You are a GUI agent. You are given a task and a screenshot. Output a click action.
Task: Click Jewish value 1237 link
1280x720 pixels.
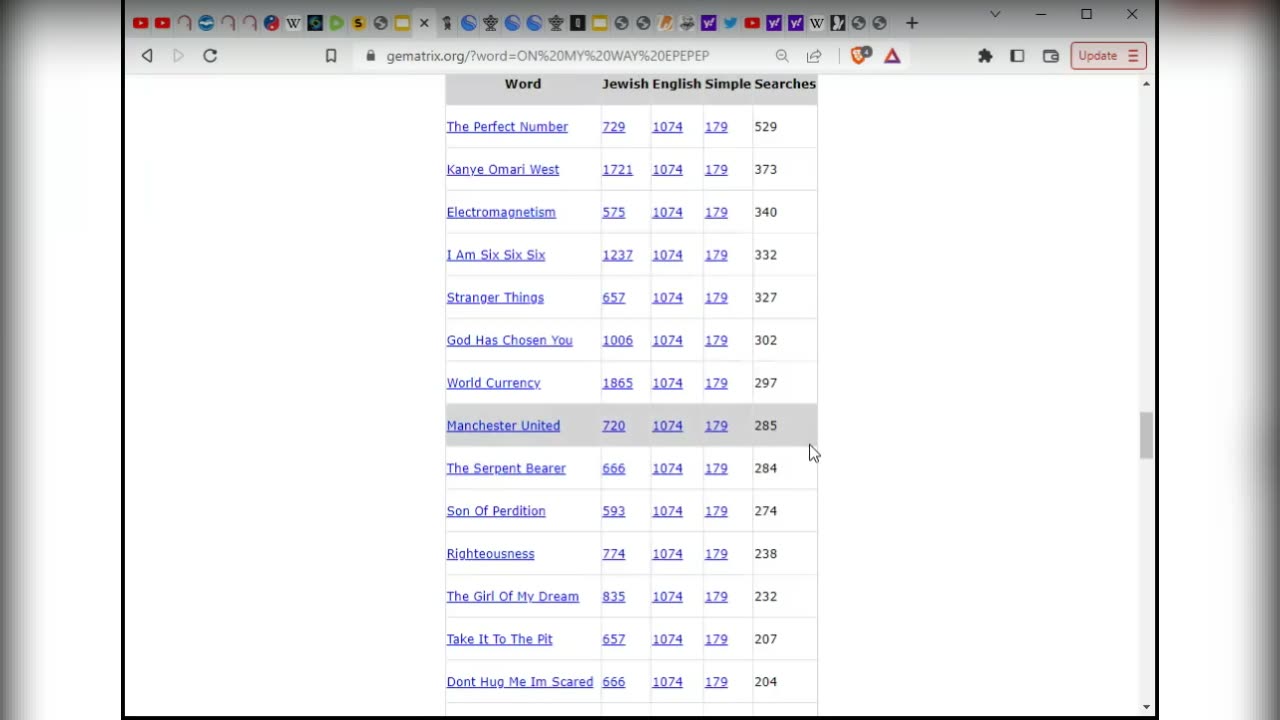[x=617, y=255]
